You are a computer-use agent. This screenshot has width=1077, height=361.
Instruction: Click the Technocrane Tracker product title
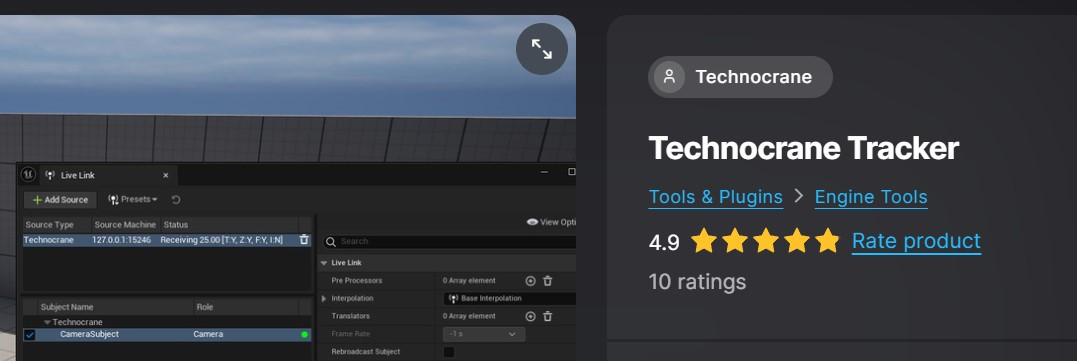point(804,148)
